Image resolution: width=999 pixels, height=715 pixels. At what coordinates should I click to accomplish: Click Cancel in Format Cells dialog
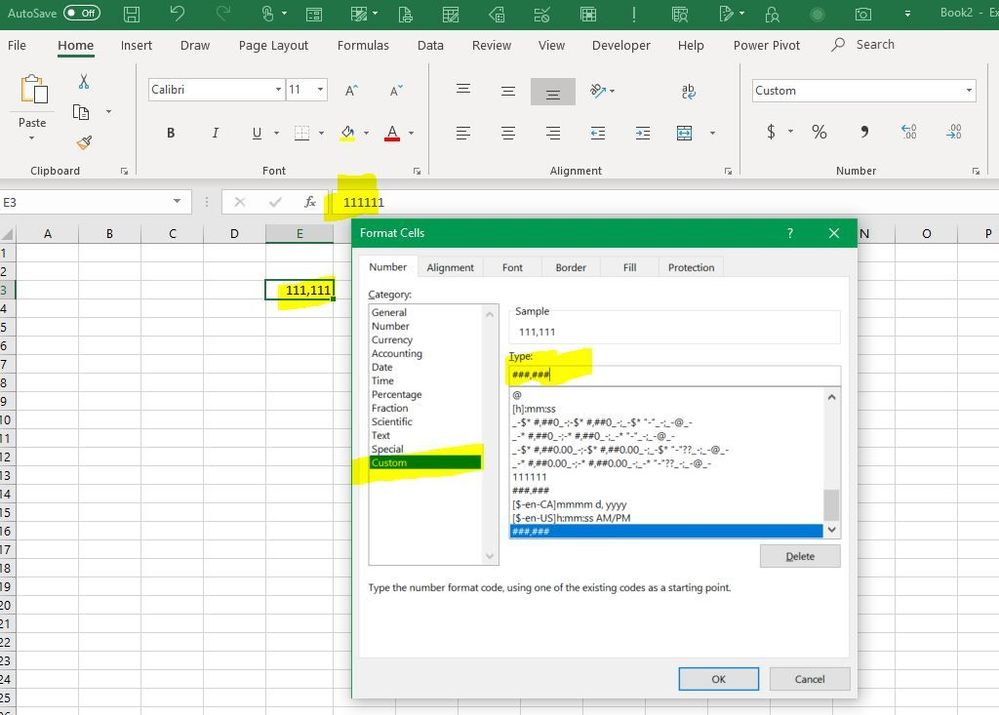810,679
